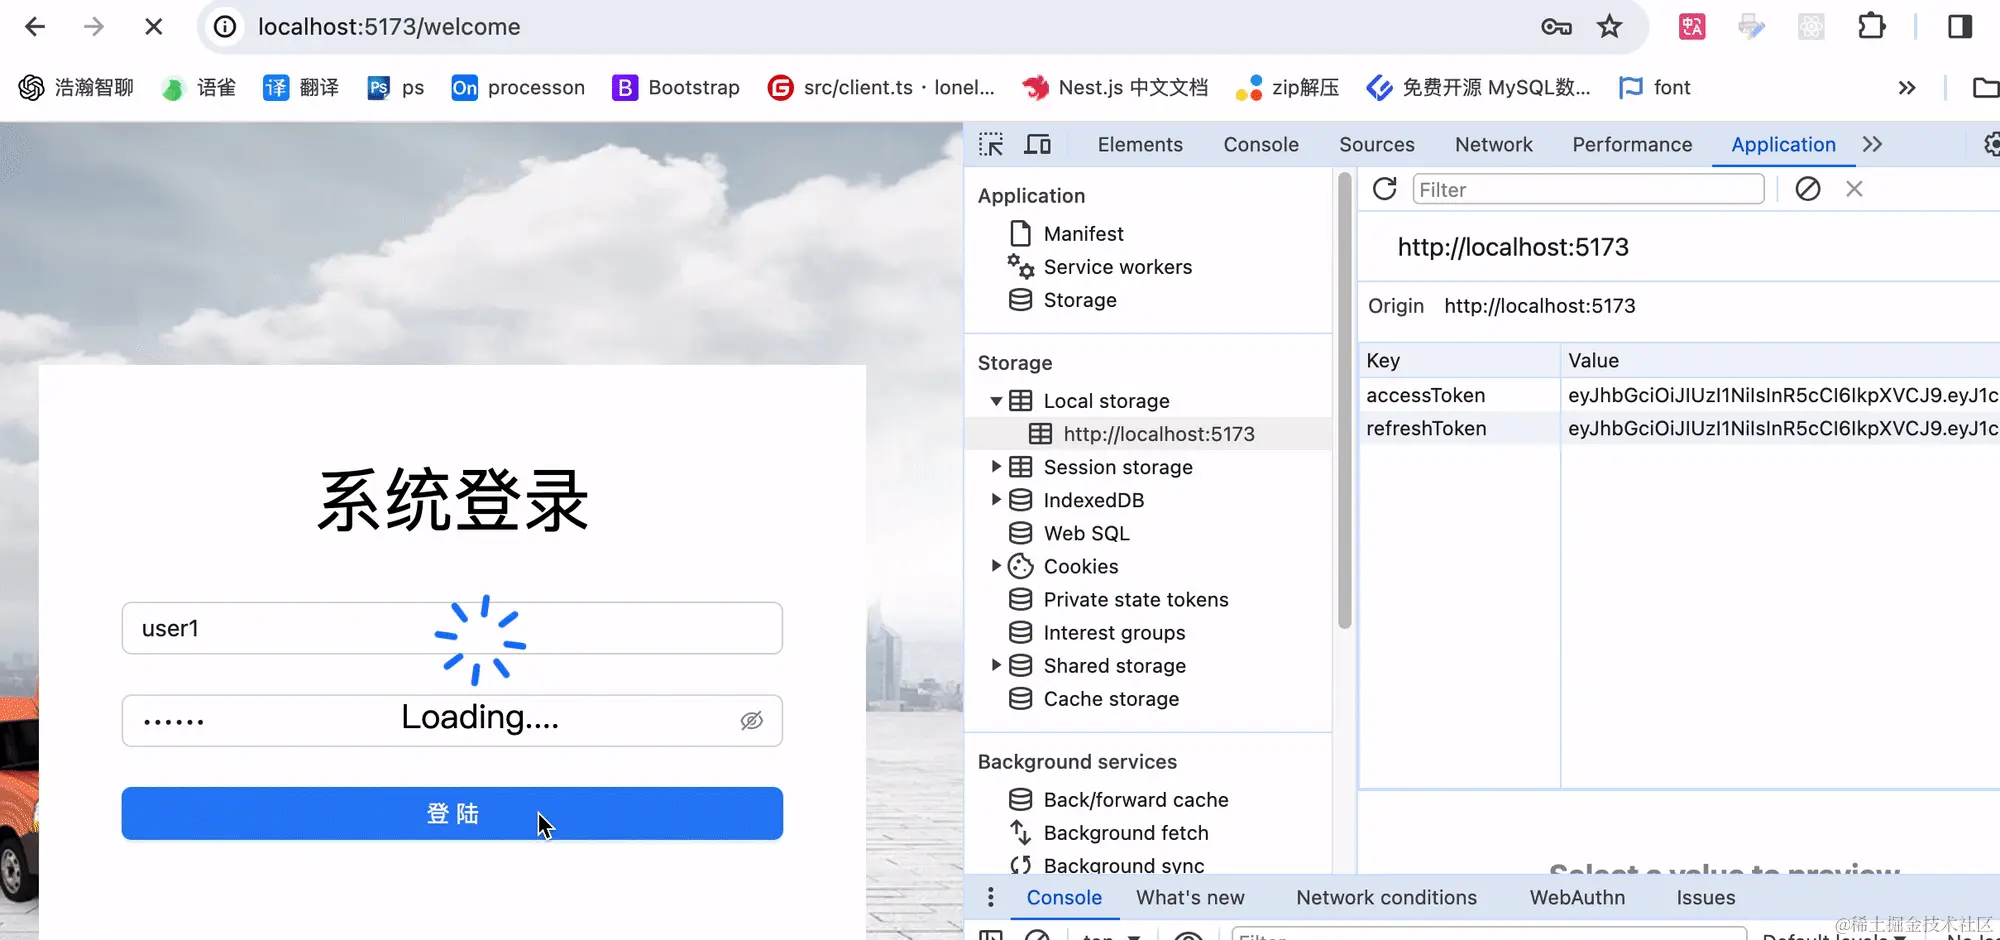Open the 浩瀚智聊 bookmark
Screen dimensions: 2000x940
tap(76, 88)
